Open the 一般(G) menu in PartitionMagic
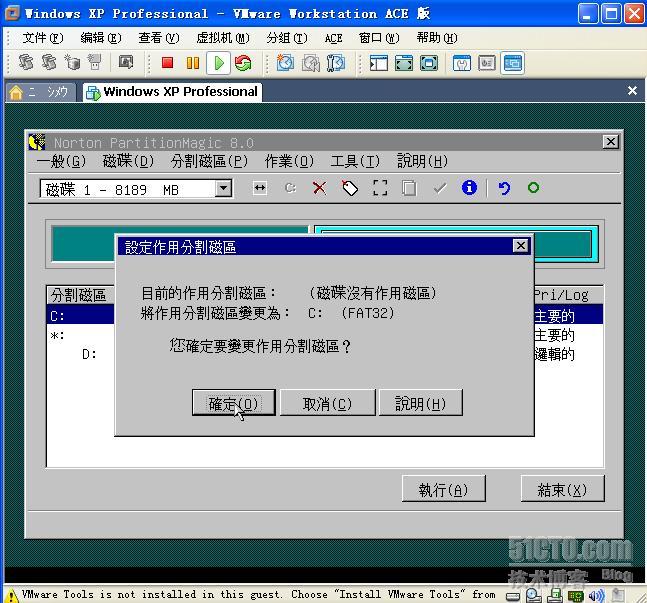 [x=61, y=161]
